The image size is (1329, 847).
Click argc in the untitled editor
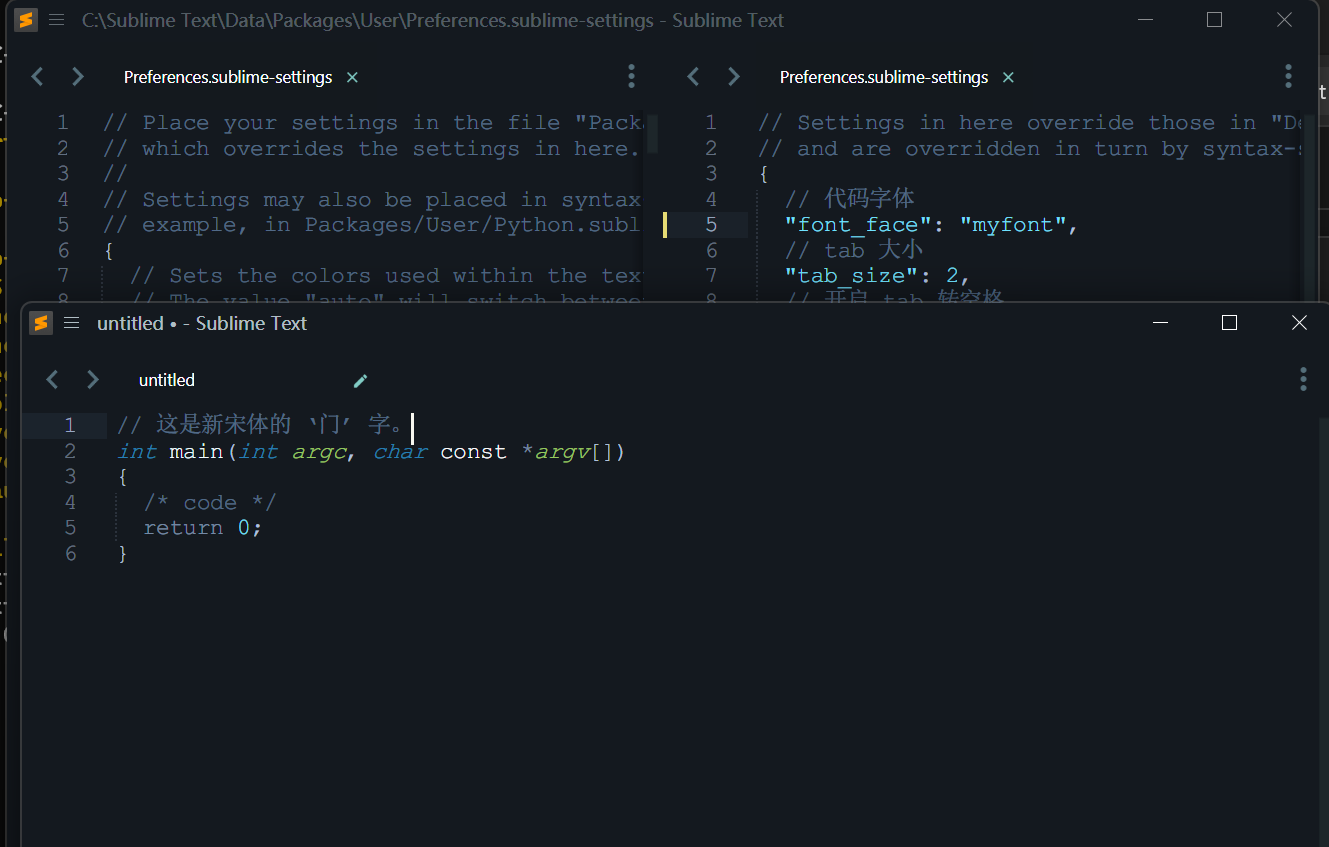point(319,452)
